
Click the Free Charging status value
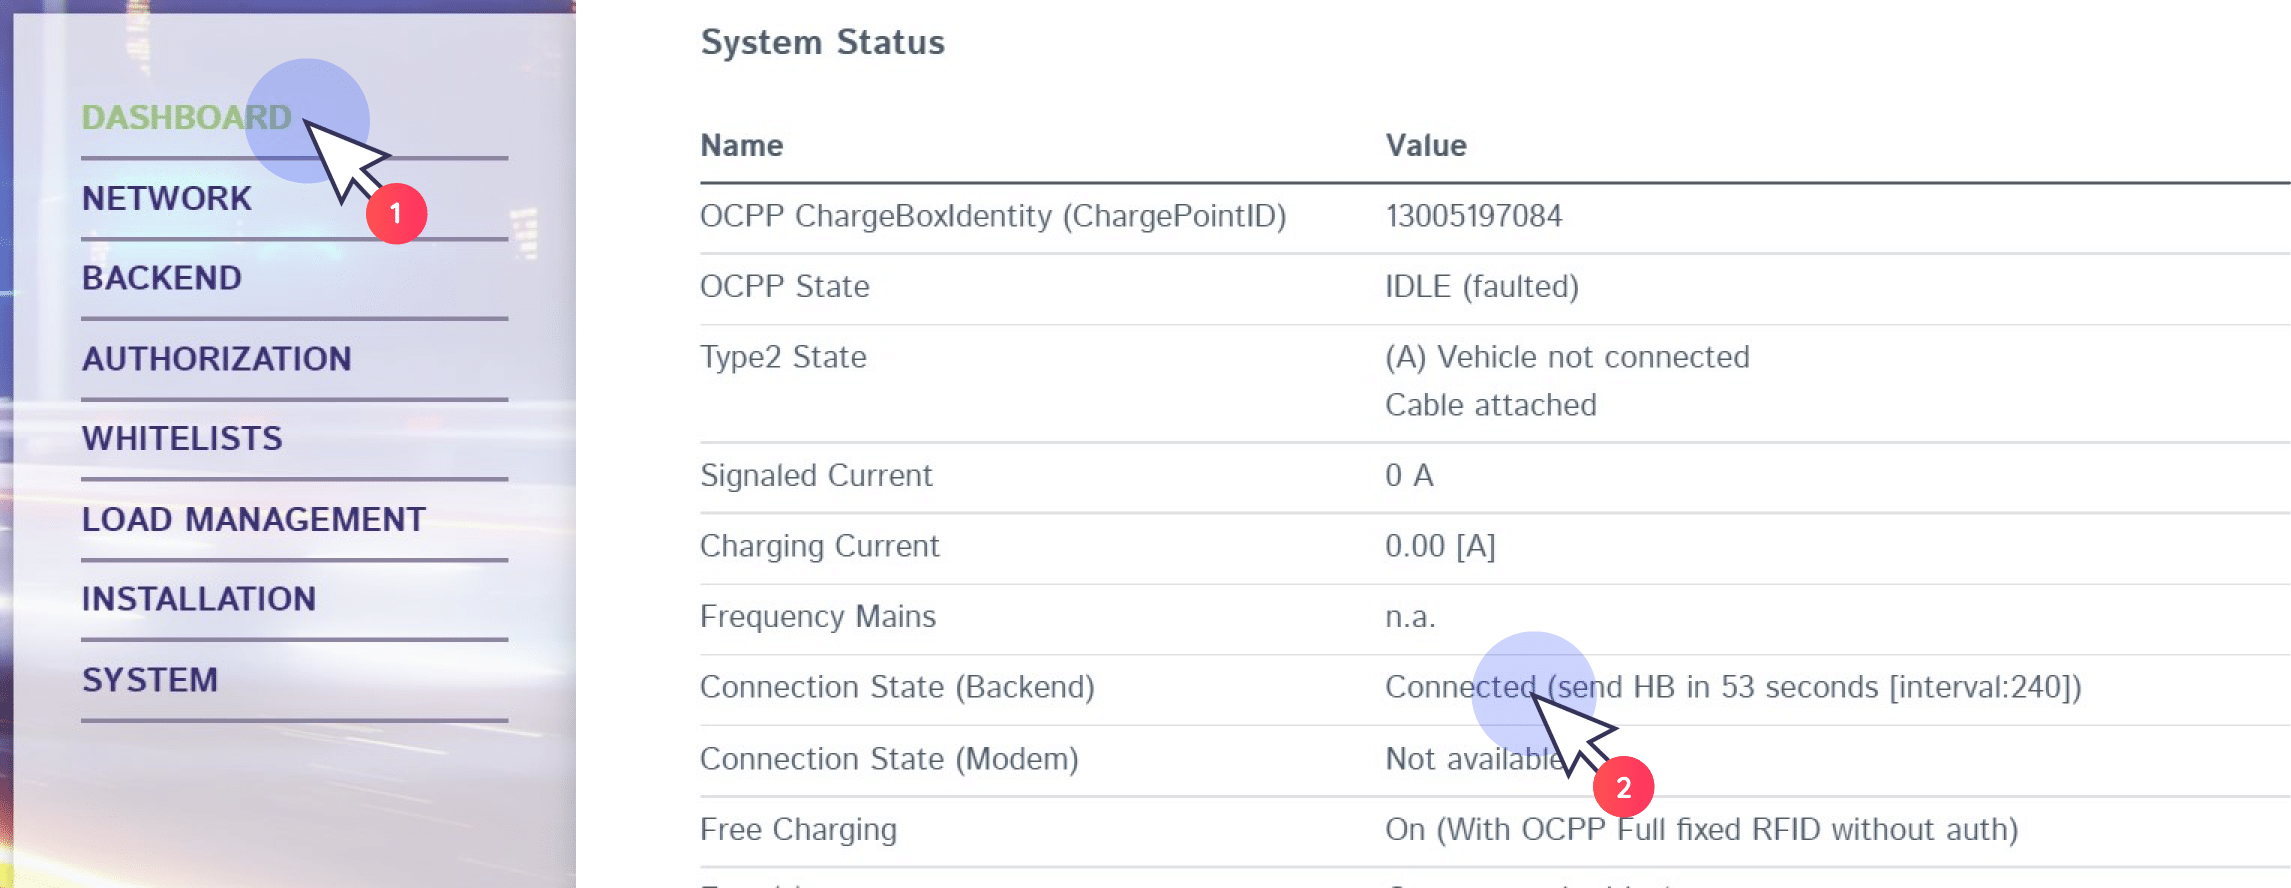coord(1700,829)
